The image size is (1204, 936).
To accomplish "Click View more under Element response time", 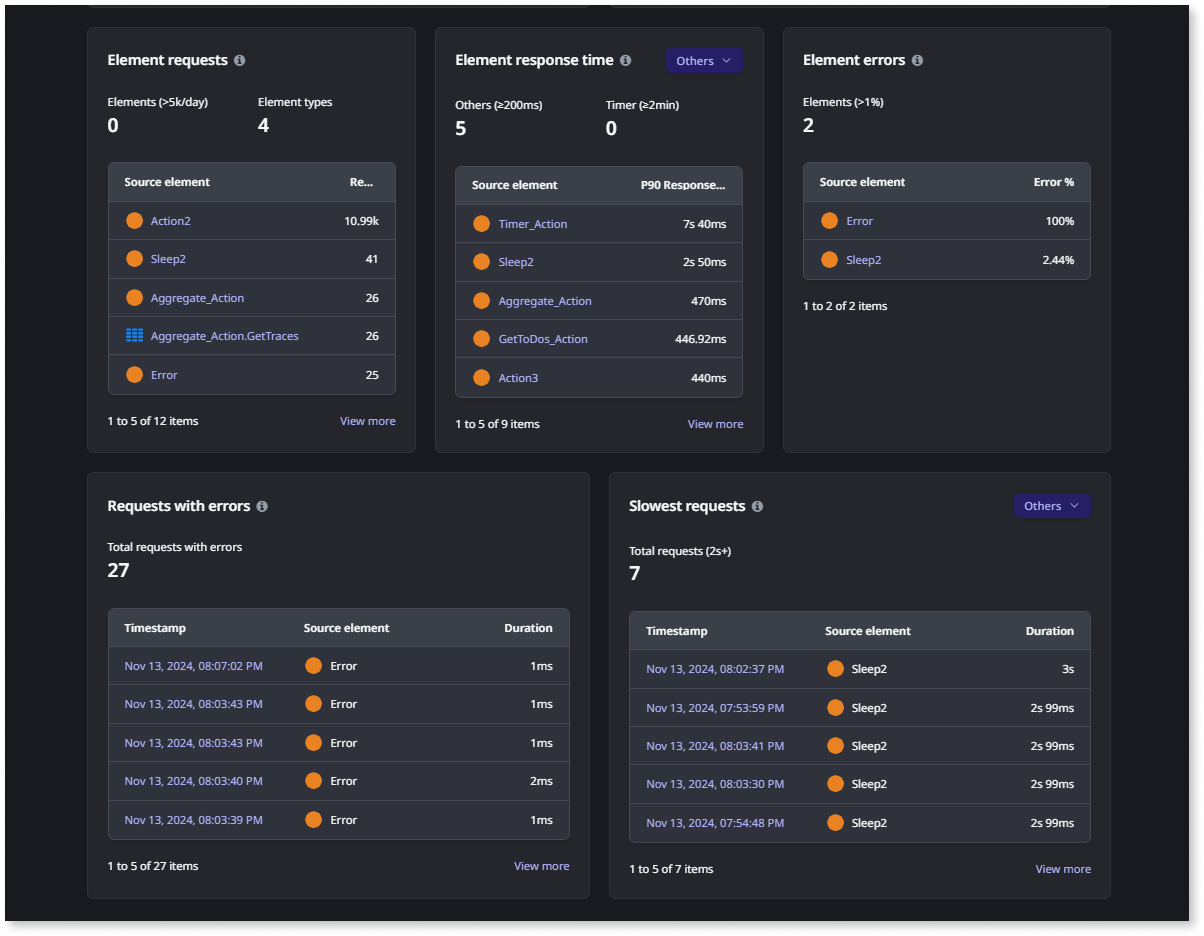I will pos(715,424).
